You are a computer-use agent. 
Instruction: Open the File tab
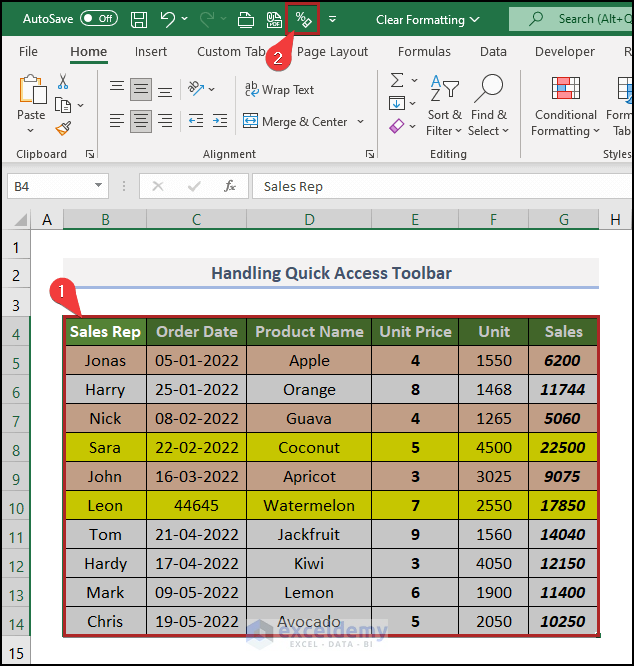28,52
